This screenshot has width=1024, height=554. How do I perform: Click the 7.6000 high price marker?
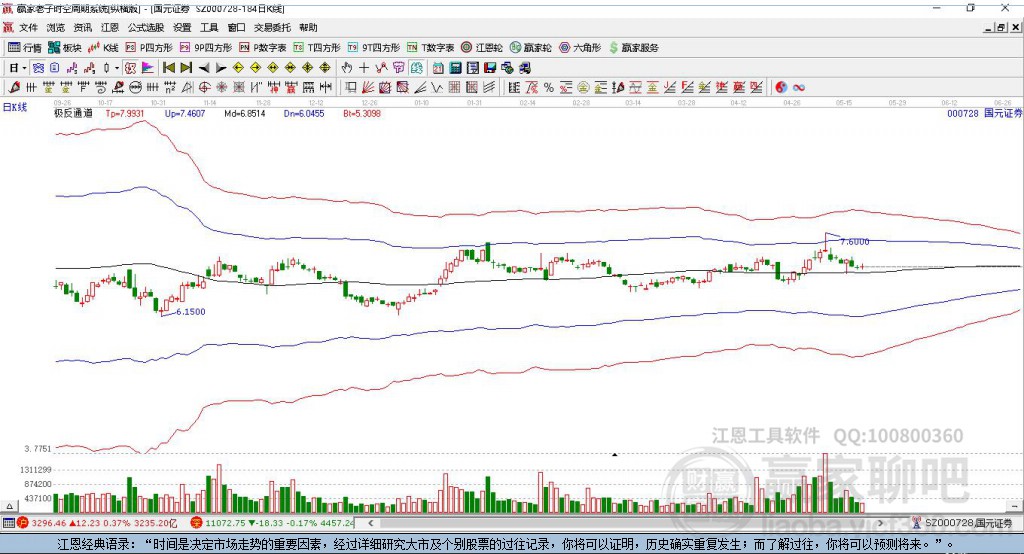(x=854, y=242)
